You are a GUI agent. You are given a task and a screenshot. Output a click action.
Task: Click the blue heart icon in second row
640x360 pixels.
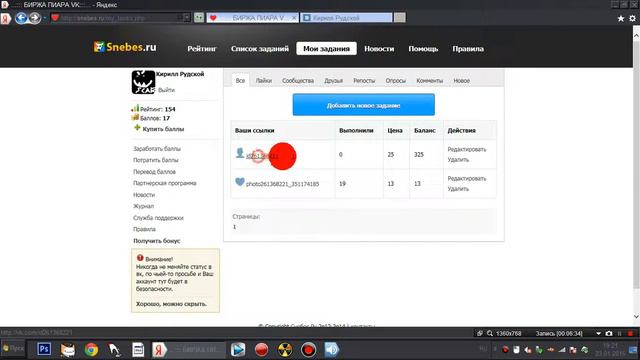(x=240, y=182)
